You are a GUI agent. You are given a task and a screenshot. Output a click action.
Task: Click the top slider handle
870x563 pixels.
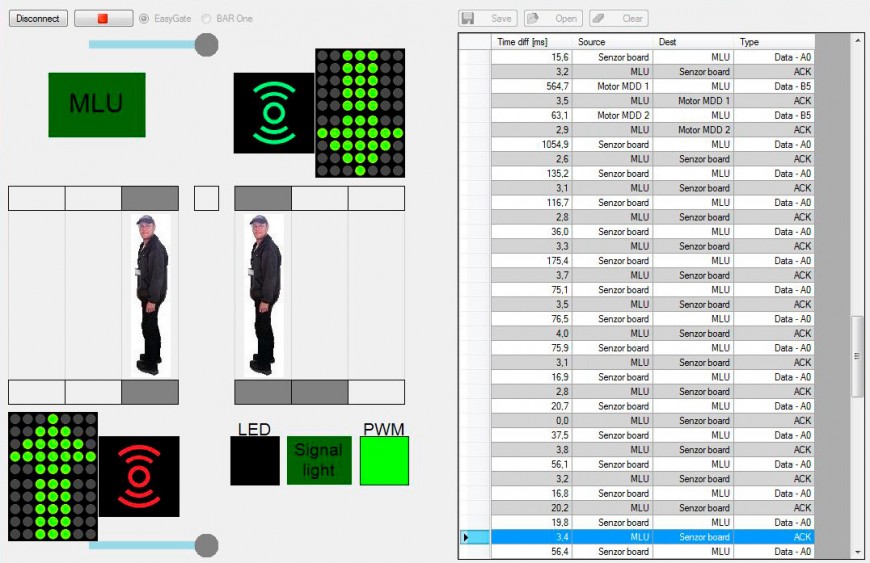(206, 44)
